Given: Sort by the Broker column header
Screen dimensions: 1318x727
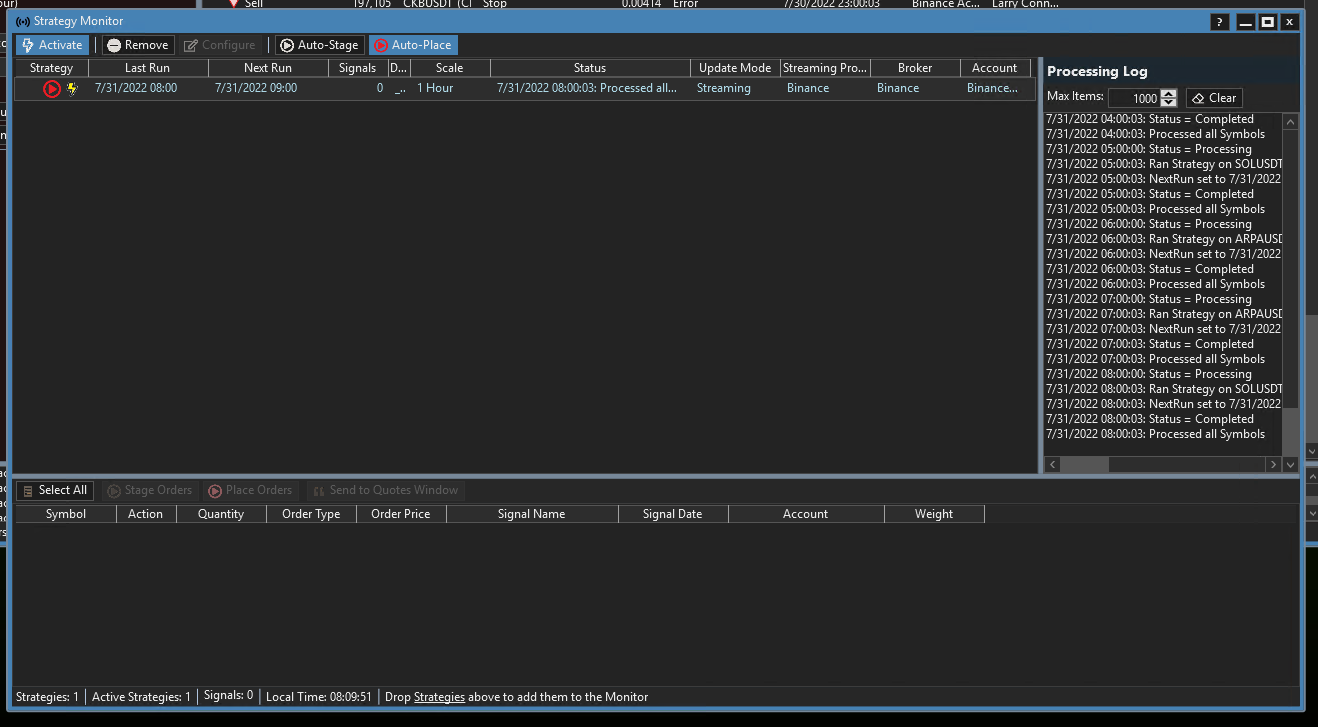Looking at the screenshot, I should (915, 68).
